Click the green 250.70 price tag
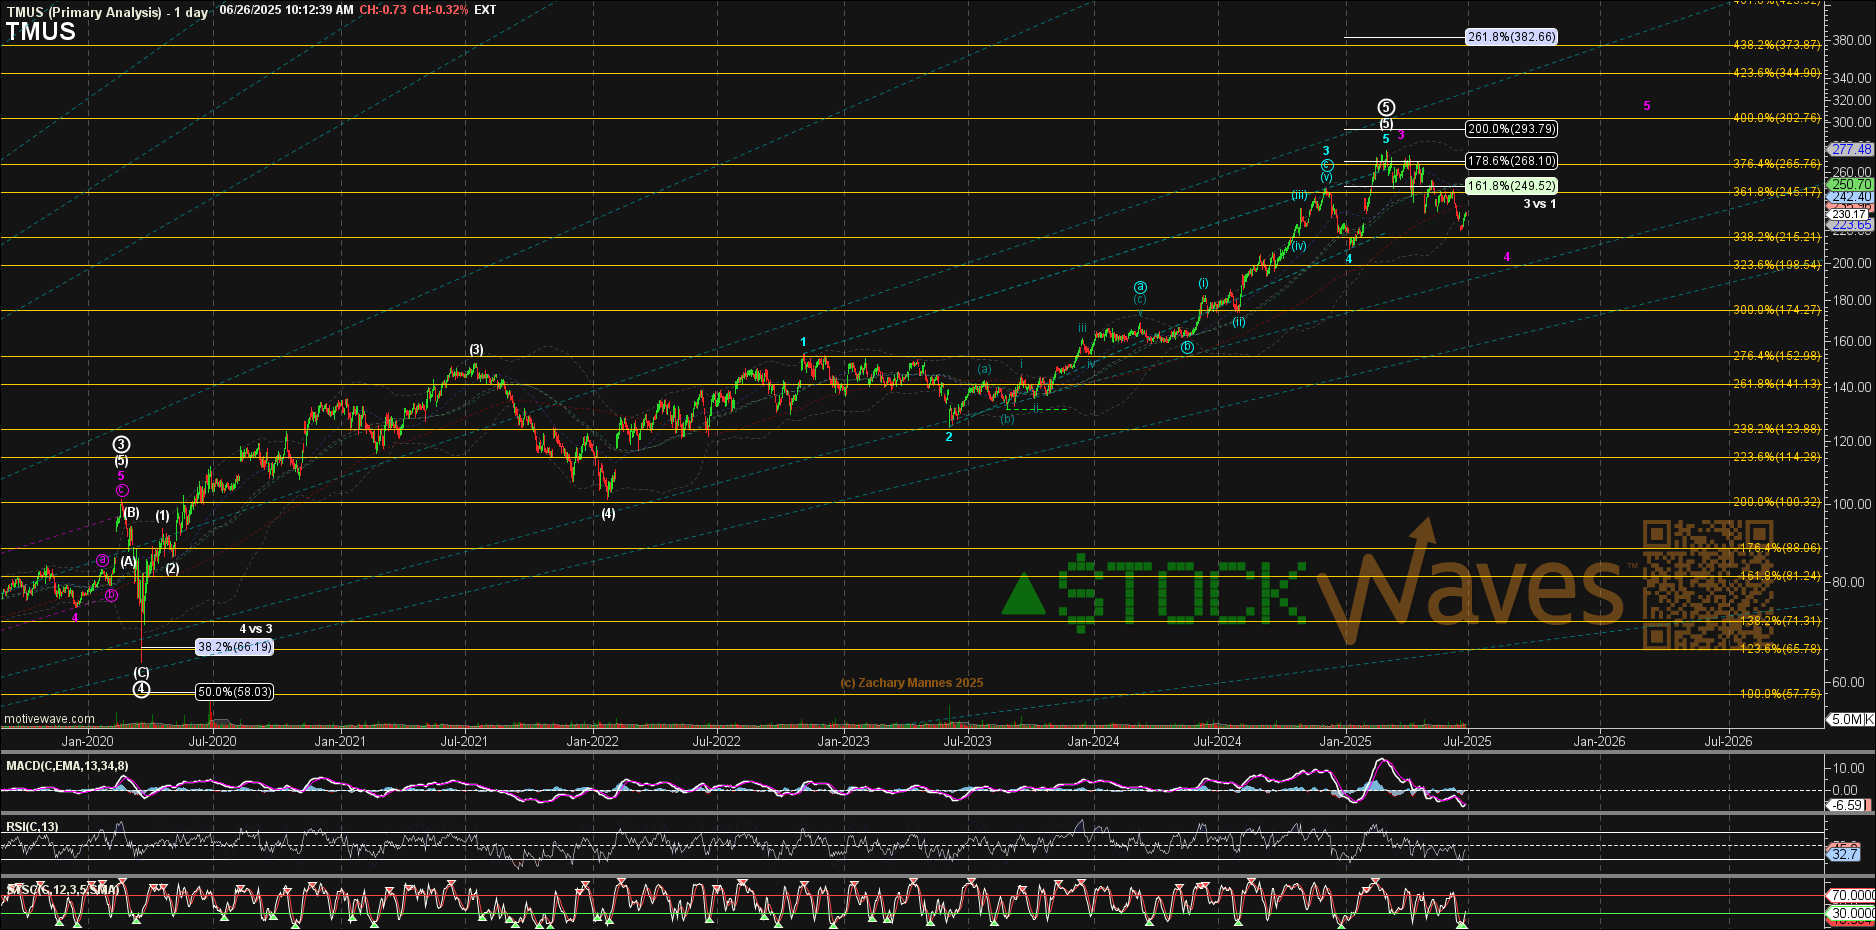1876x930 pixels. (1850, 184)
